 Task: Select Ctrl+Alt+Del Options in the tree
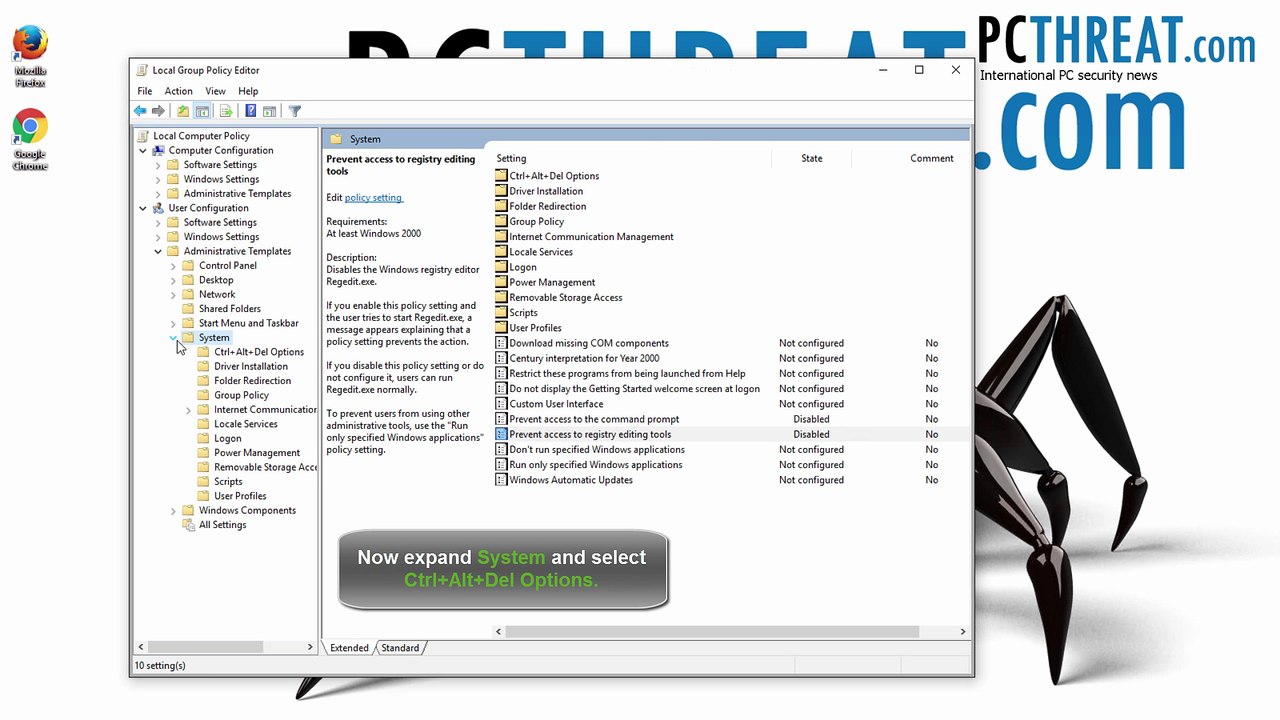[x=259, y=352]
